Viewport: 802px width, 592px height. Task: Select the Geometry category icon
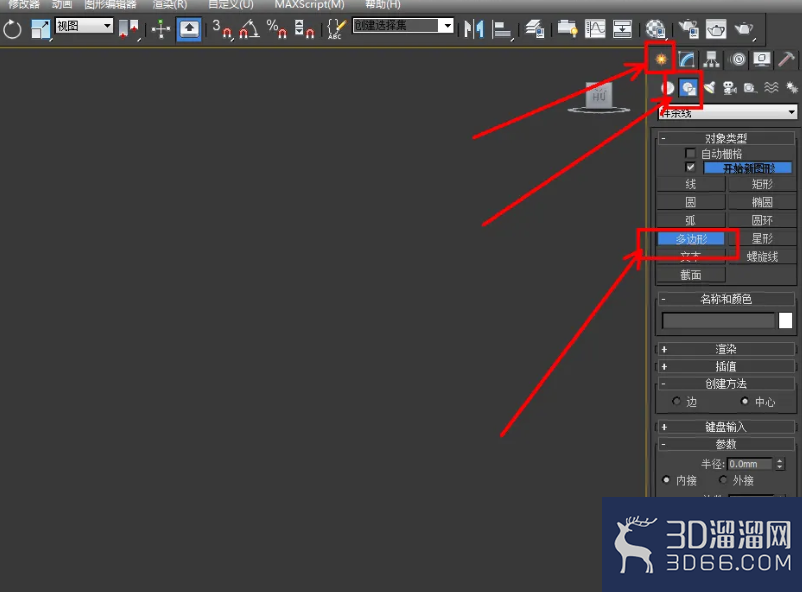tap(667, 88)
